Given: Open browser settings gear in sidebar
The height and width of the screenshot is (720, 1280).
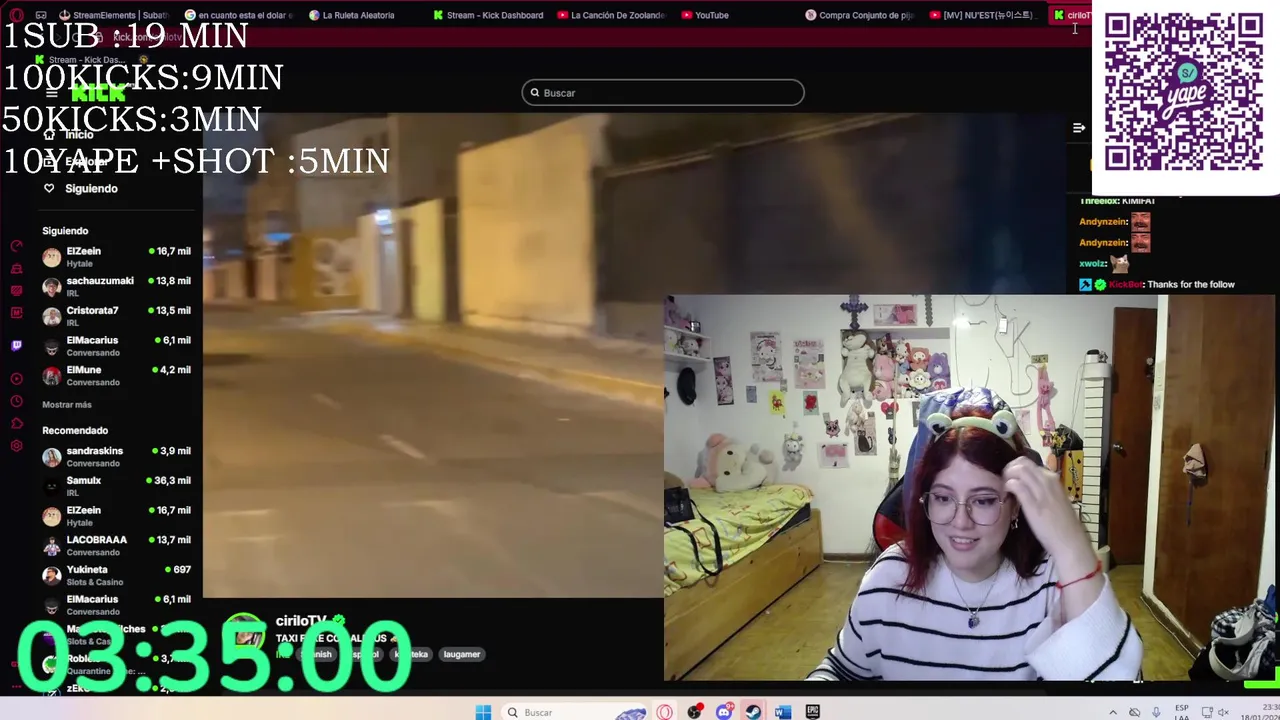Looking at the screenshot, I should (16, 446).
